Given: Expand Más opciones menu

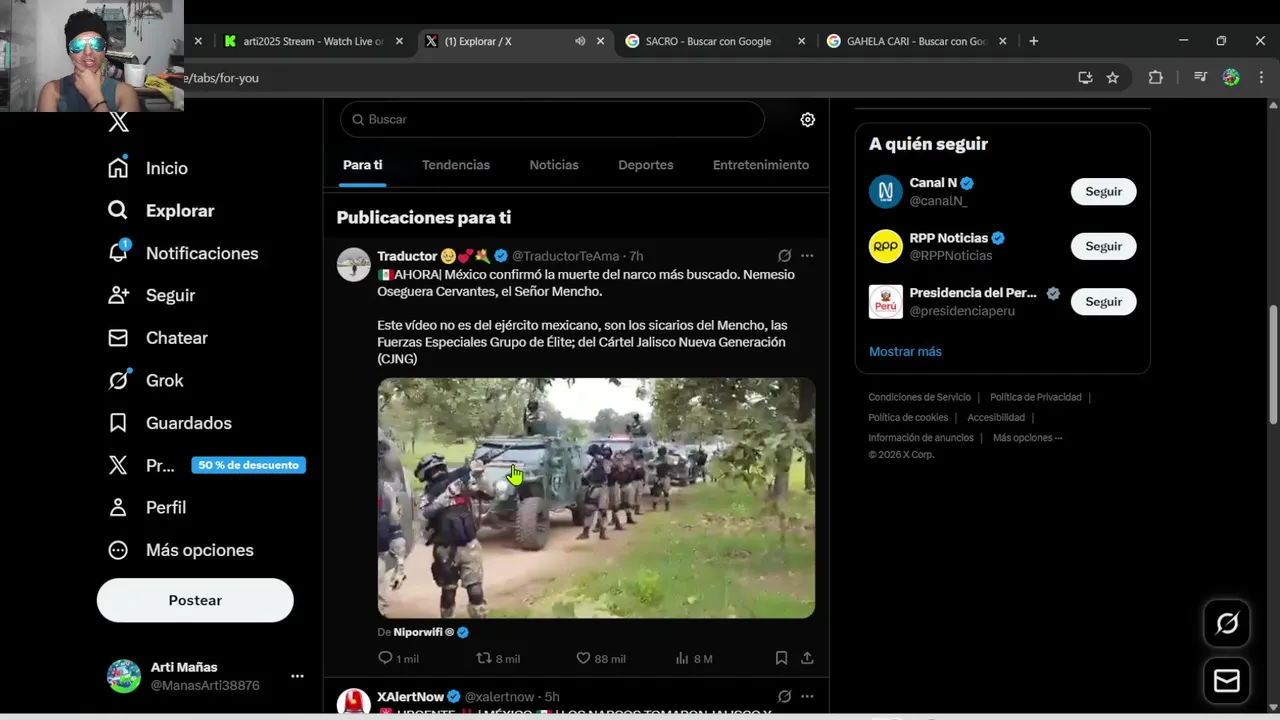Looking at the screenshot, I should coord(180,550).
